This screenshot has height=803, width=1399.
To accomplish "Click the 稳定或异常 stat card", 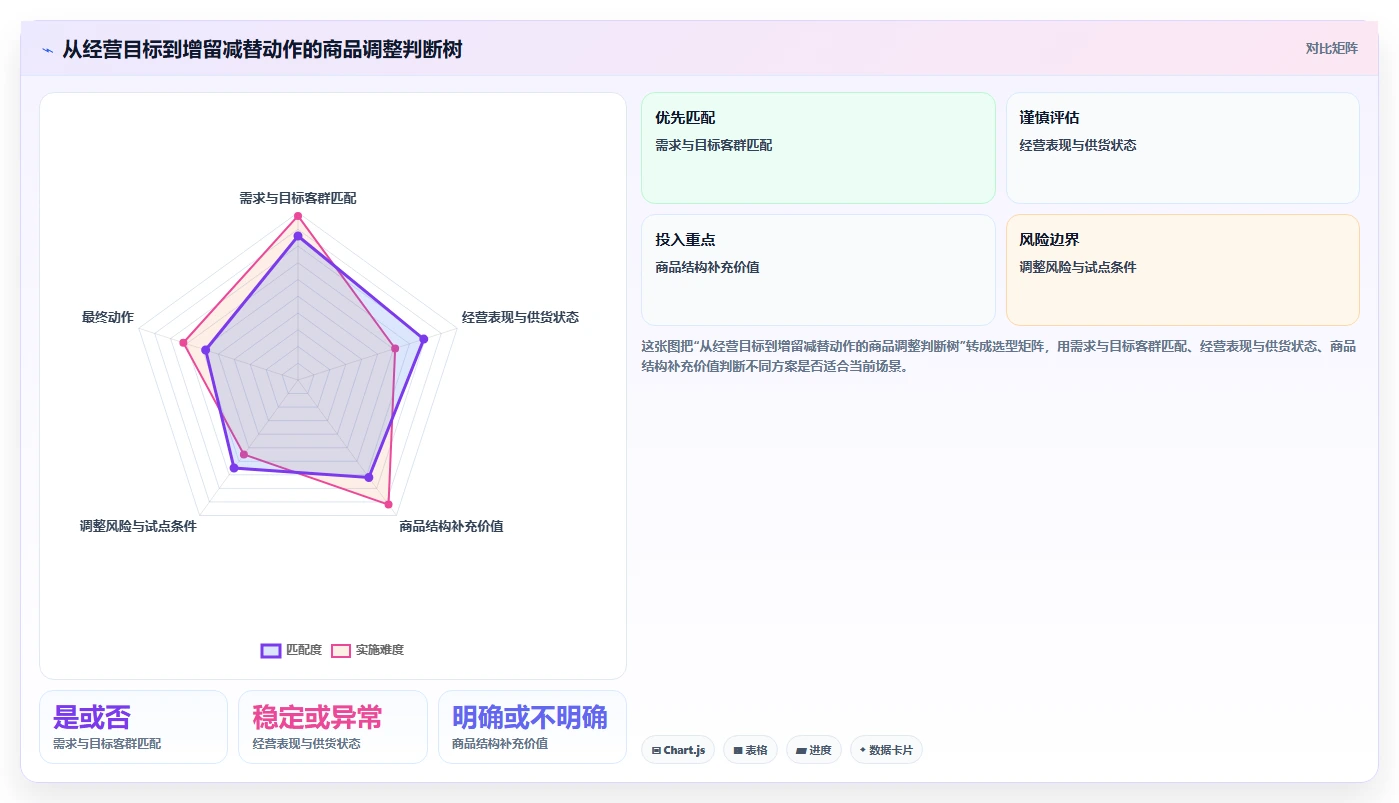I will pyautogui.click(x=333, y=727).
